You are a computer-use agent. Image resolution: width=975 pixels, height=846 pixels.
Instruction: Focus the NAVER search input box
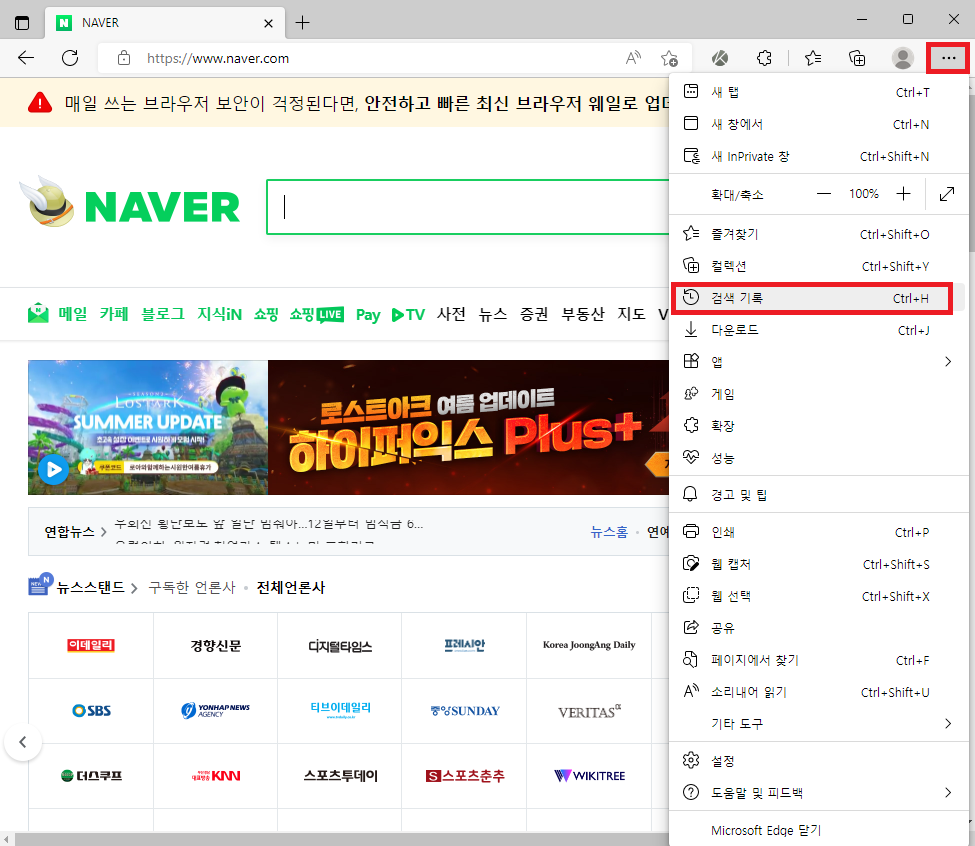[x=468, y=207]
